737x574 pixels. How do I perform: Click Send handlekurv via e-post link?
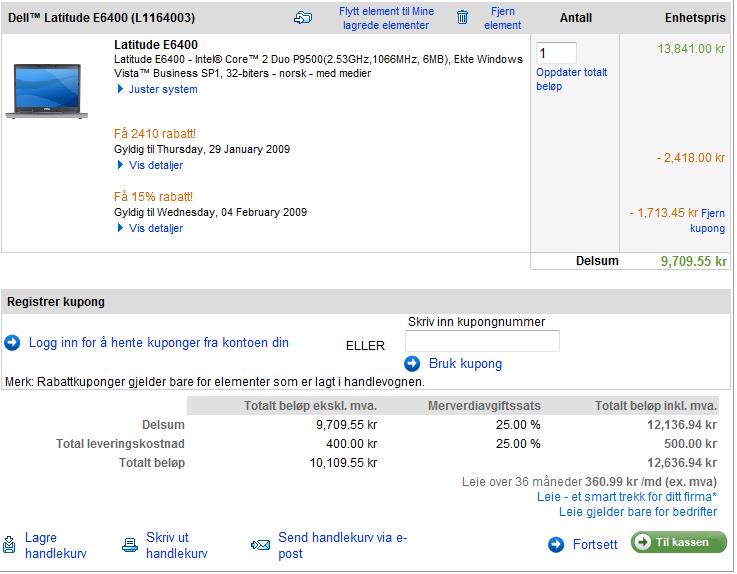click(343, 545)
